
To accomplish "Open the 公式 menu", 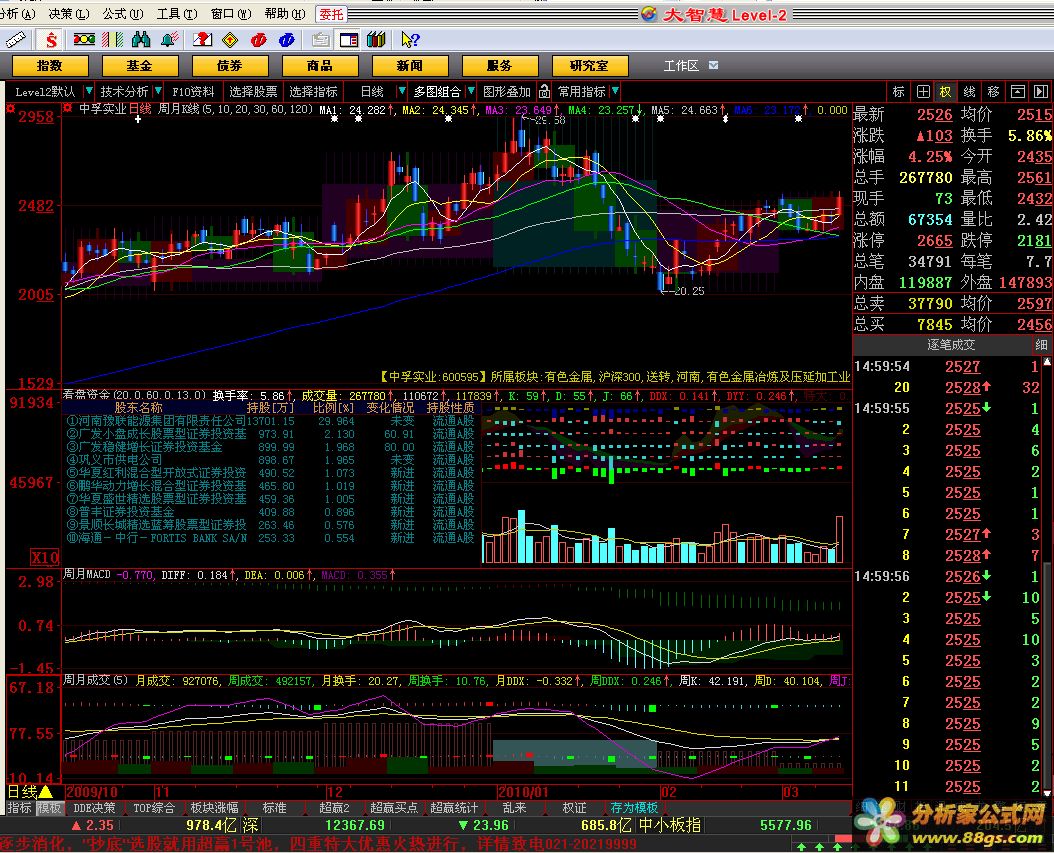I will [122, 14].
